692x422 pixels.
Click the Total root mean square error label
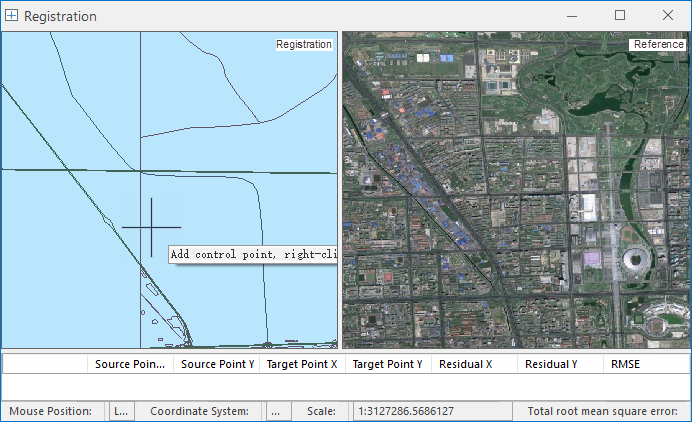click(602, 411)
